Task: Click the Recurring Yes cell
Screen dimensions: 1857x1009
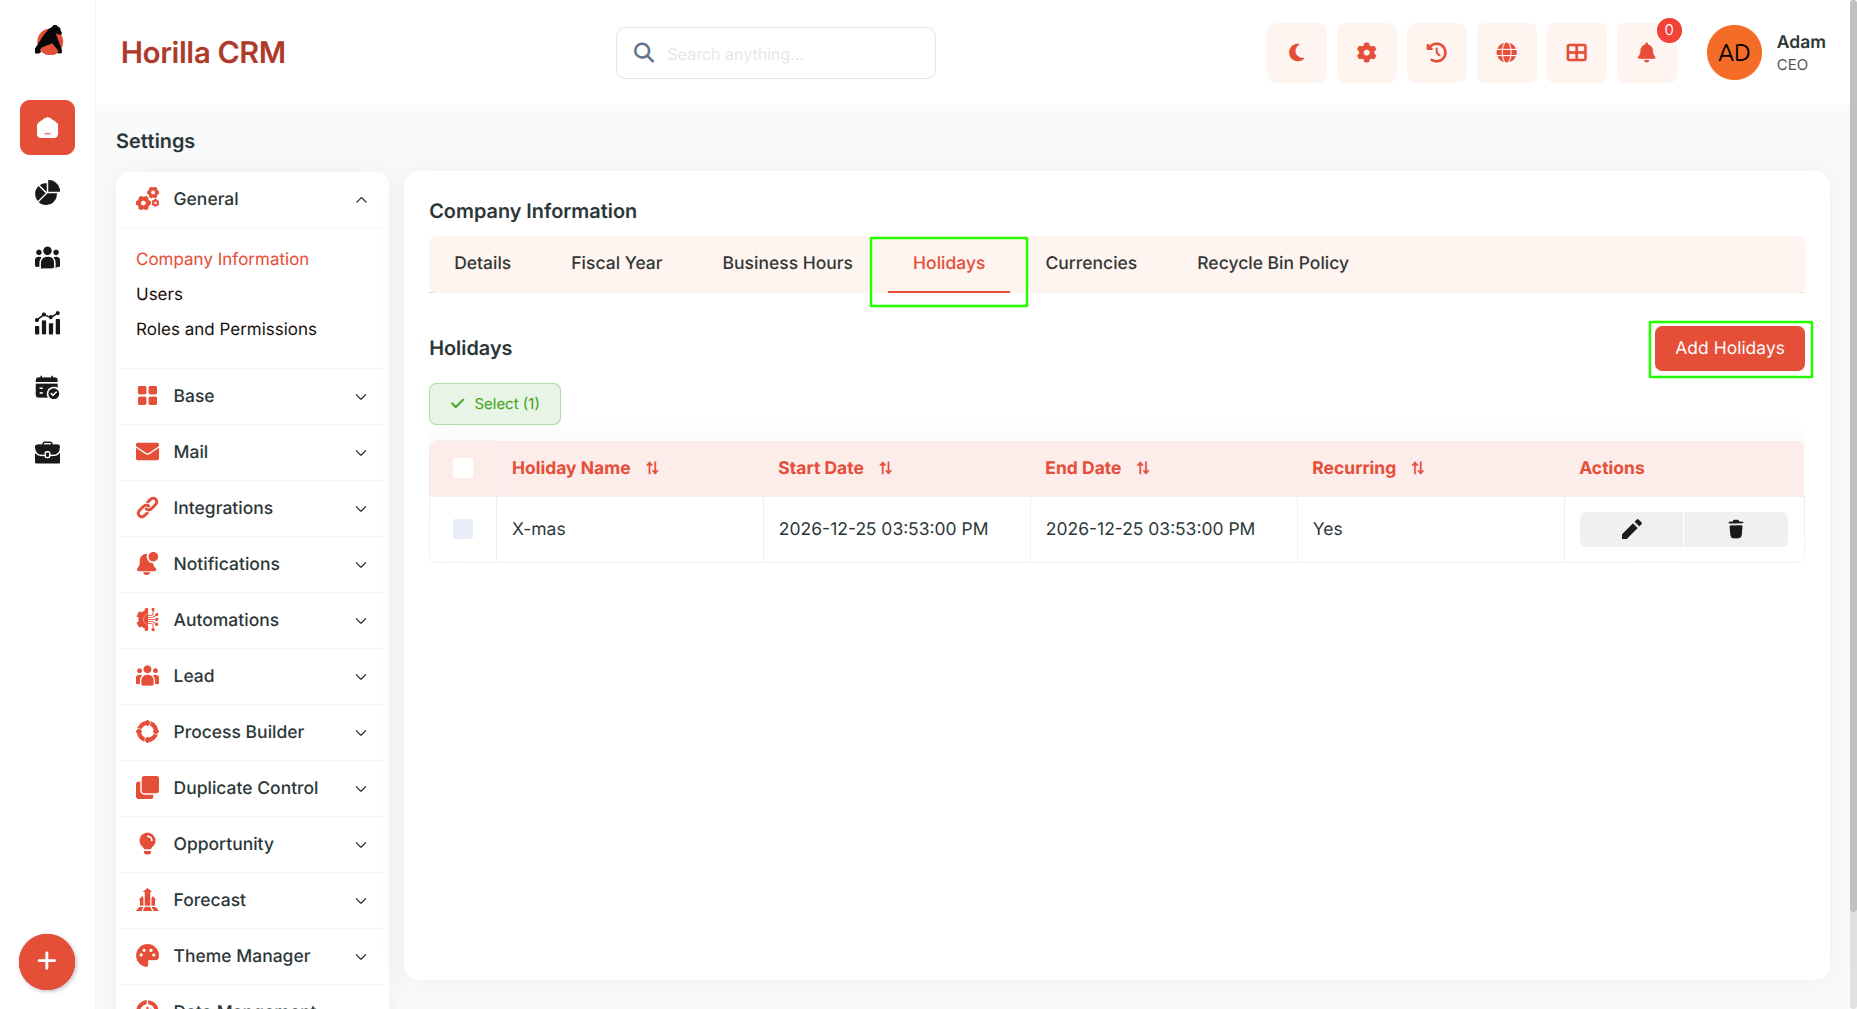Action: point(1431,529)
